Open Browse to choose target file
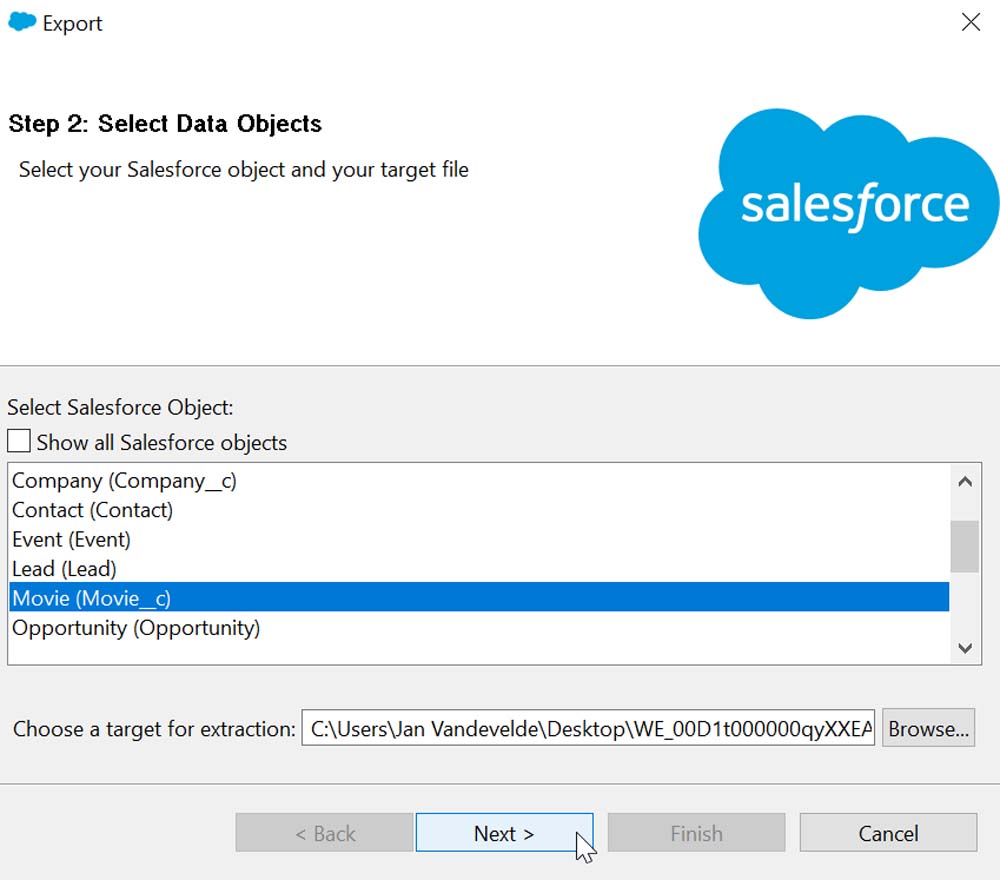 928,729
